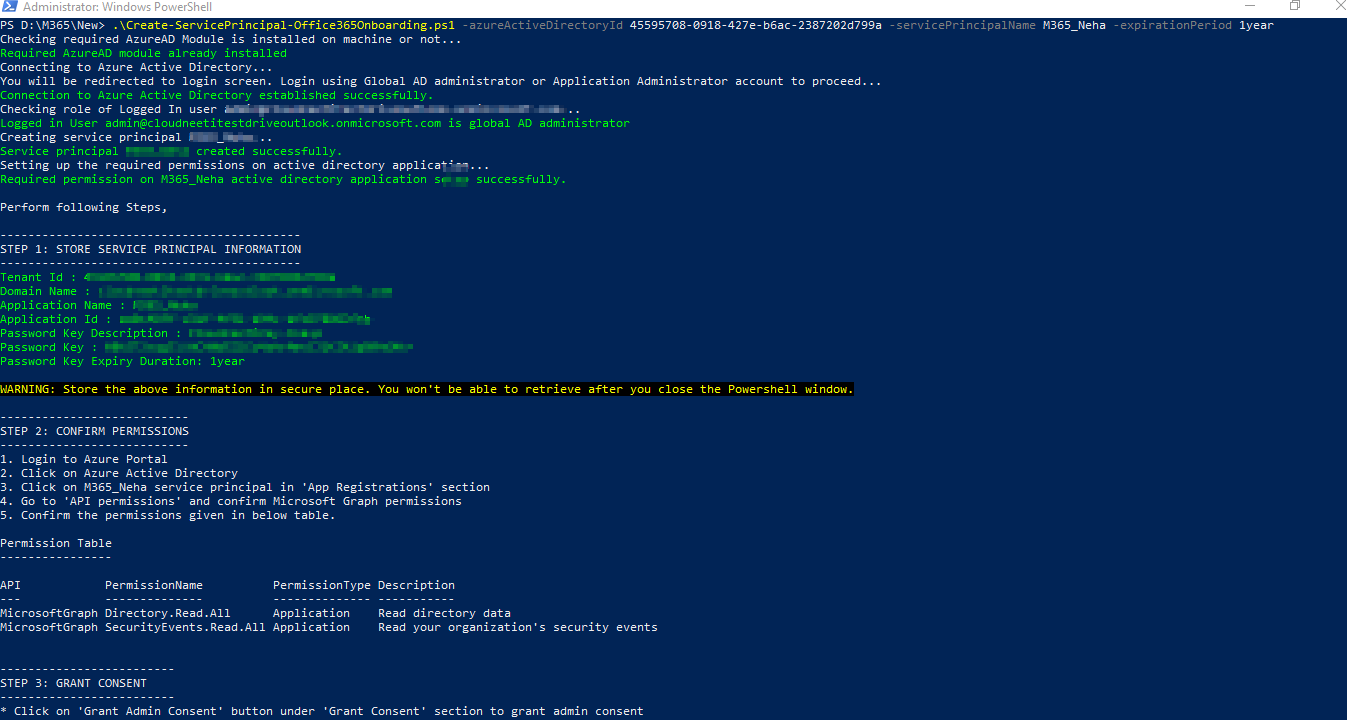This screenshot has height=720, width=1347.
Task: Click the 'Tenant Id :' label
Action: coord(38,277)
